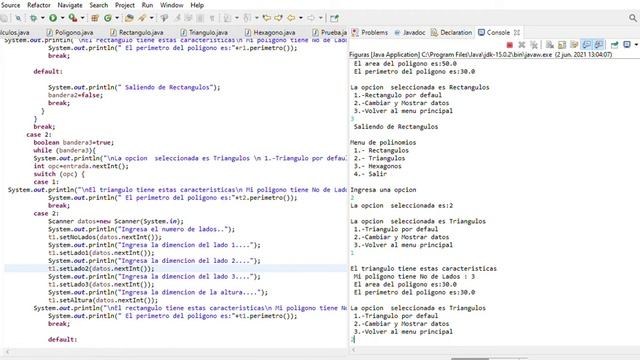Open the run configurations dropdown arrow
The image size is (640, 360).
tap(62, 18)
